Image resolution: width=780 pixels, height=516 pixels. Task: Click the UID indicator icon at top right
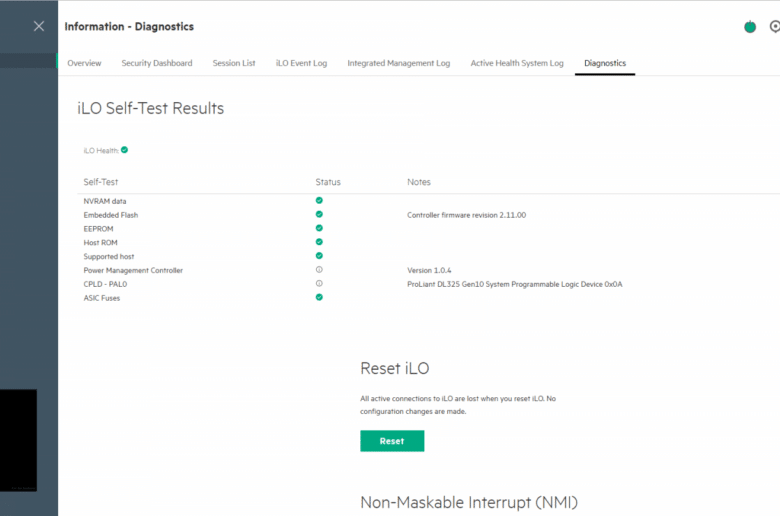coord(775,26)
